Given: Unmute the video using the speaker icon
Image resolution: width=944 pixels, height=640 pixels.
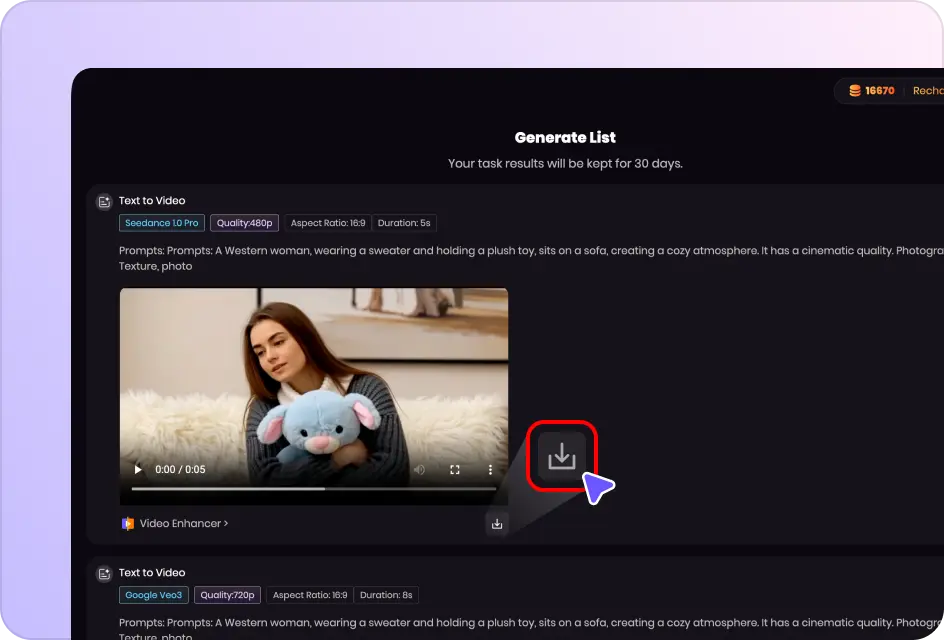Looking at the screenshot, I should pyautogui.click(x=420, y=469).
